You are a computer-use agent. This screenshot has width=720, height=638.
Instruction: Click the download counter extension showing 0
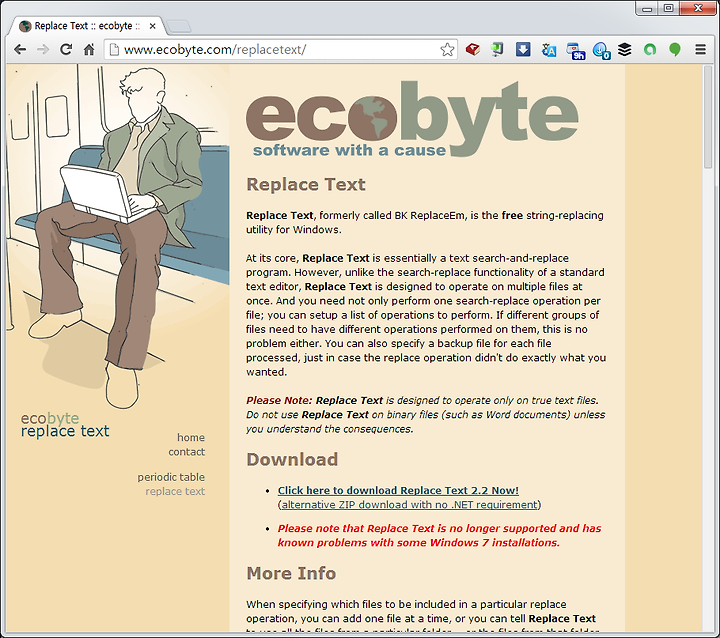(x=601, y=51)
